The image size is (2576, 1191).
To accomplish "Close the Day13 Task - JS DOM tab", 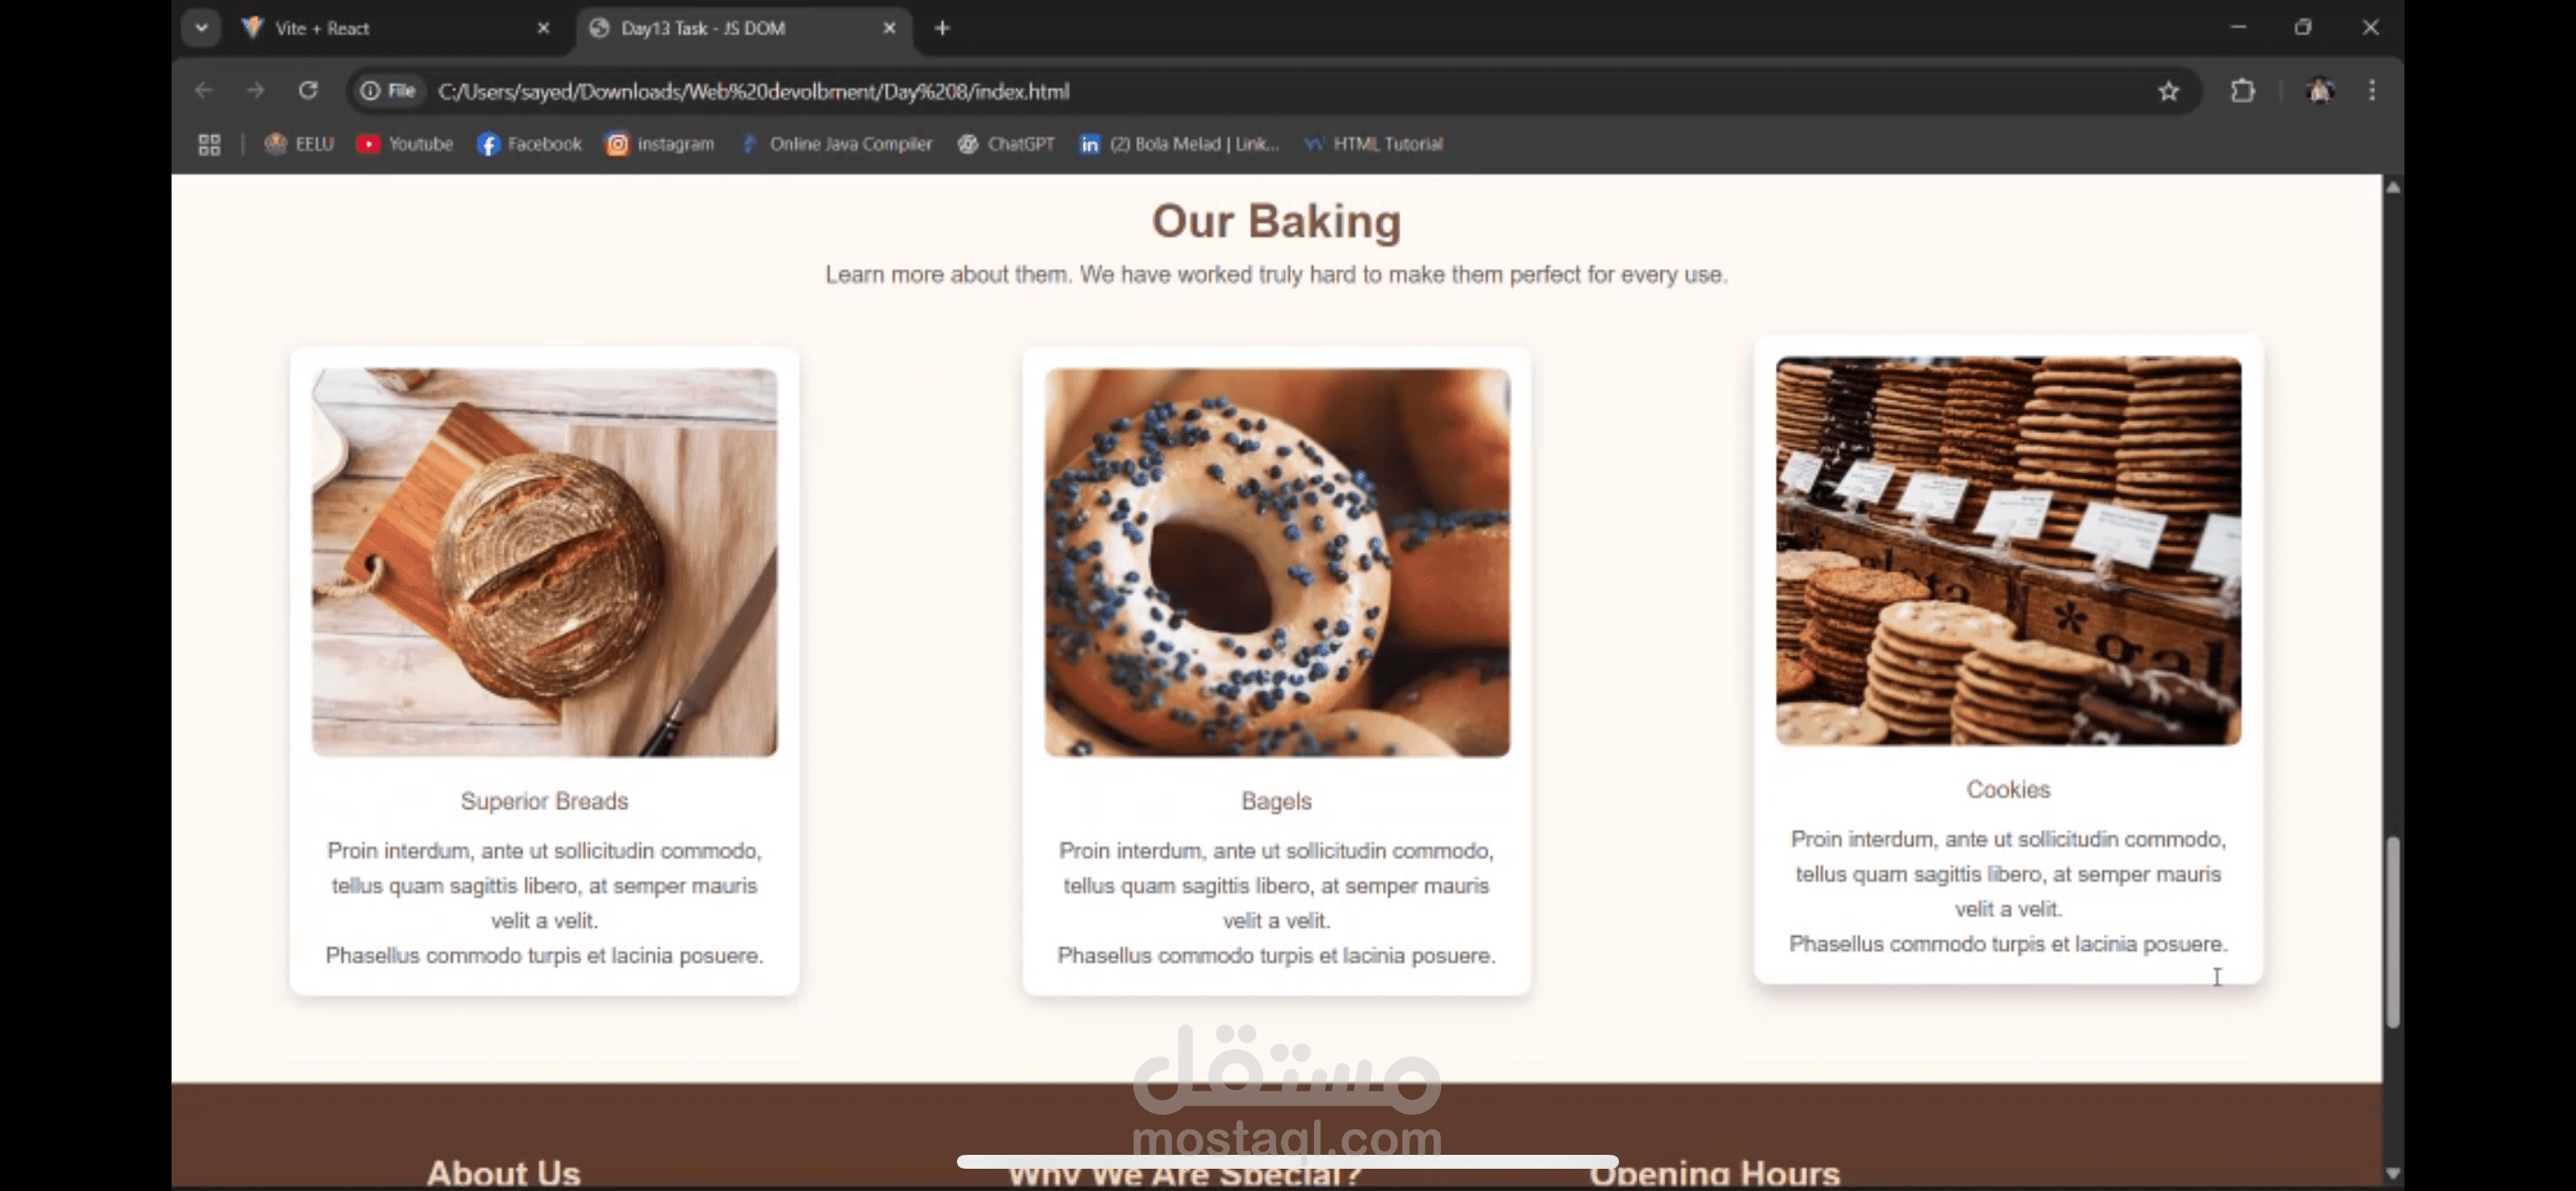I will pyautogui.click(x=889, y=28).
